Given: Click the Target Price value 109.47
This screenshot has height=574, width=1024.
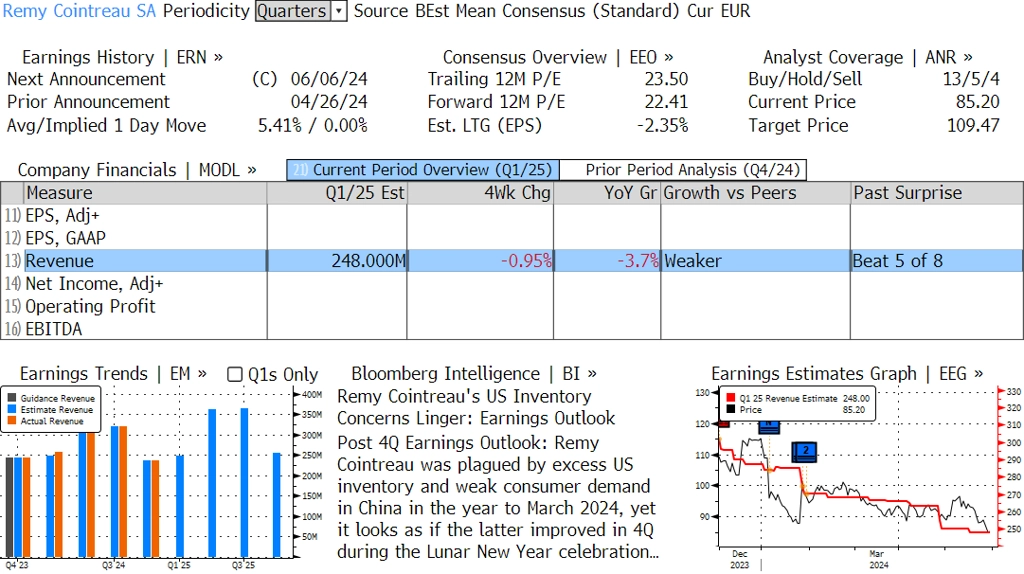Looking at the screenshot, I should click(973, 125).
